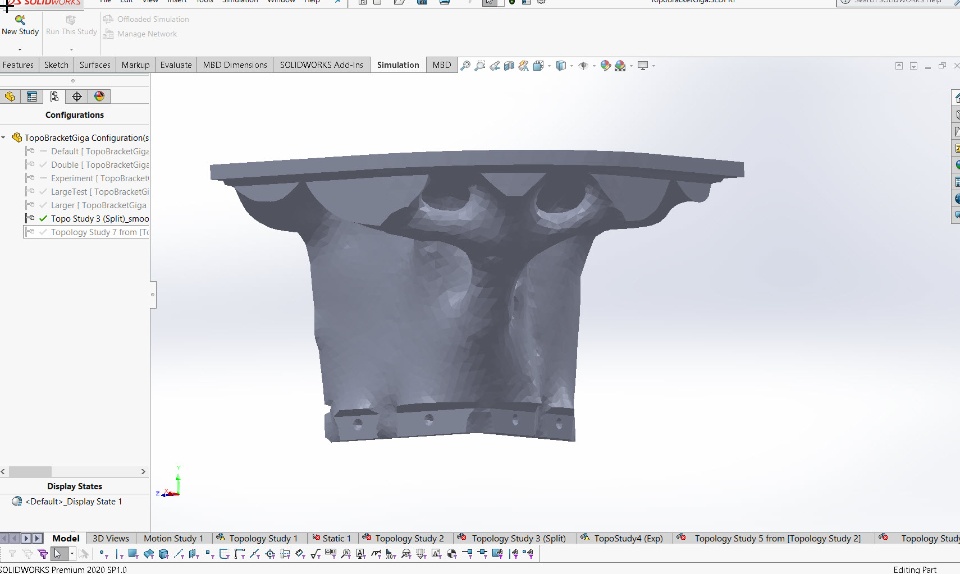Collapse the TopoBracketGiga Configuration(s) tree node

(4, 137)
